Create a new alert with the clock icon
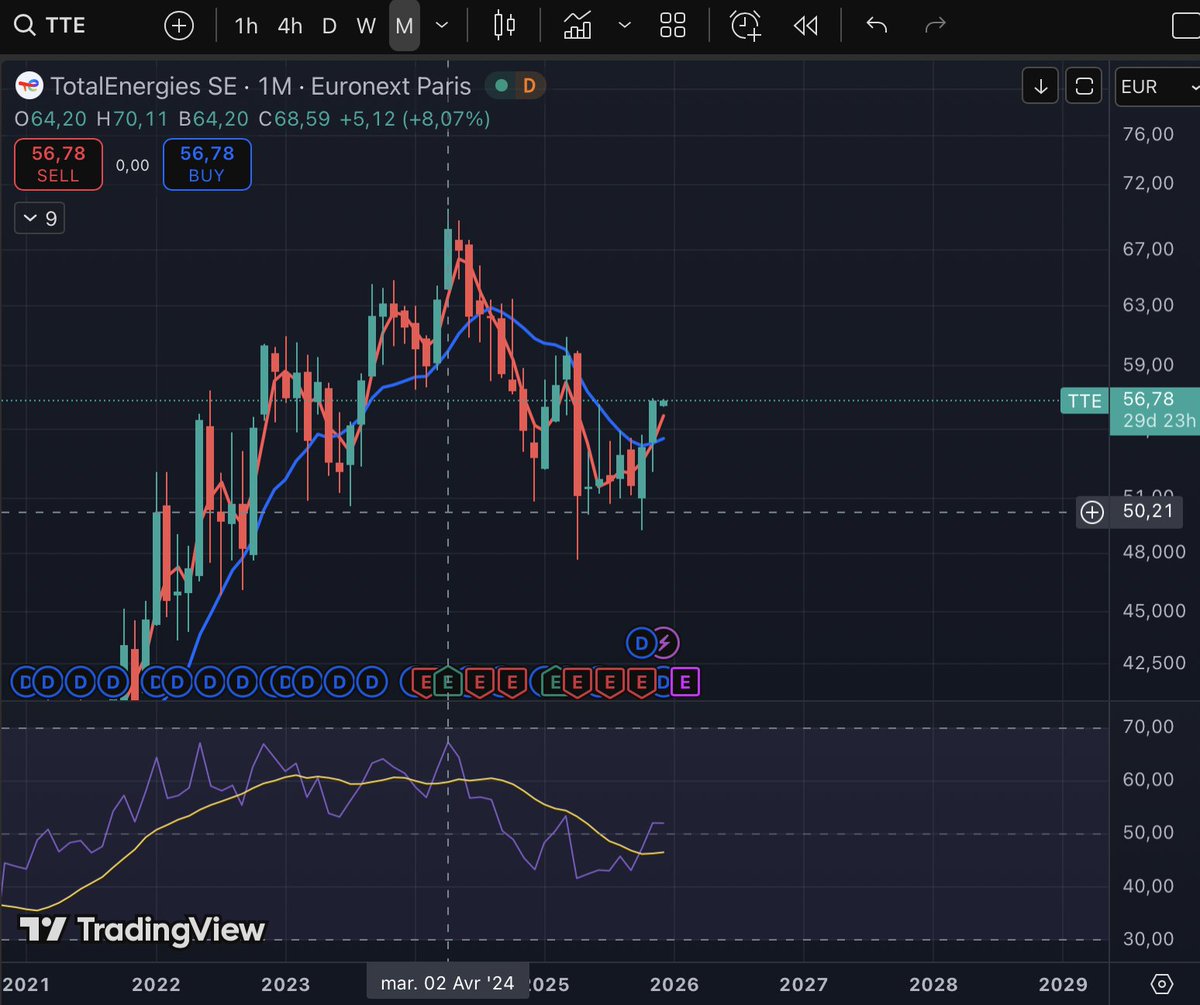Viewport: 1200px width, 1005px height. tap(746, 26)
